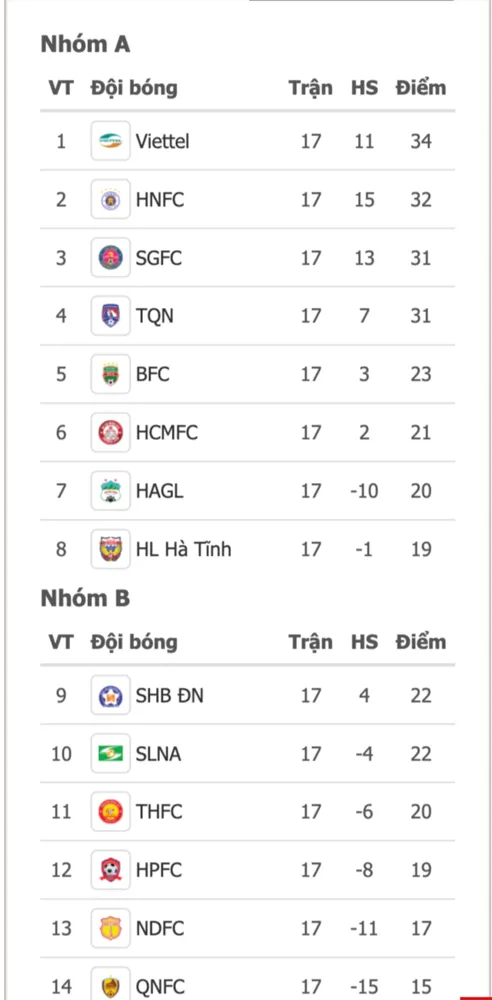Click the TQN club logo
This screenshot has width=492, height=1000.
110,315
